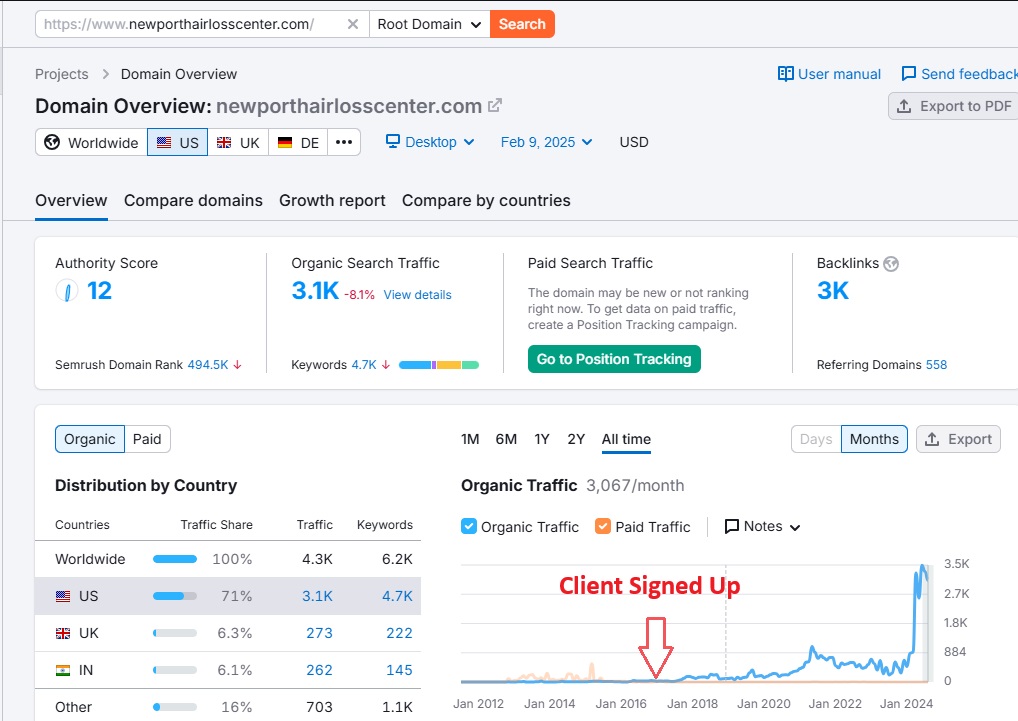Select the 1M time range
The image size is (1018, 721).
tap(470, 439)
